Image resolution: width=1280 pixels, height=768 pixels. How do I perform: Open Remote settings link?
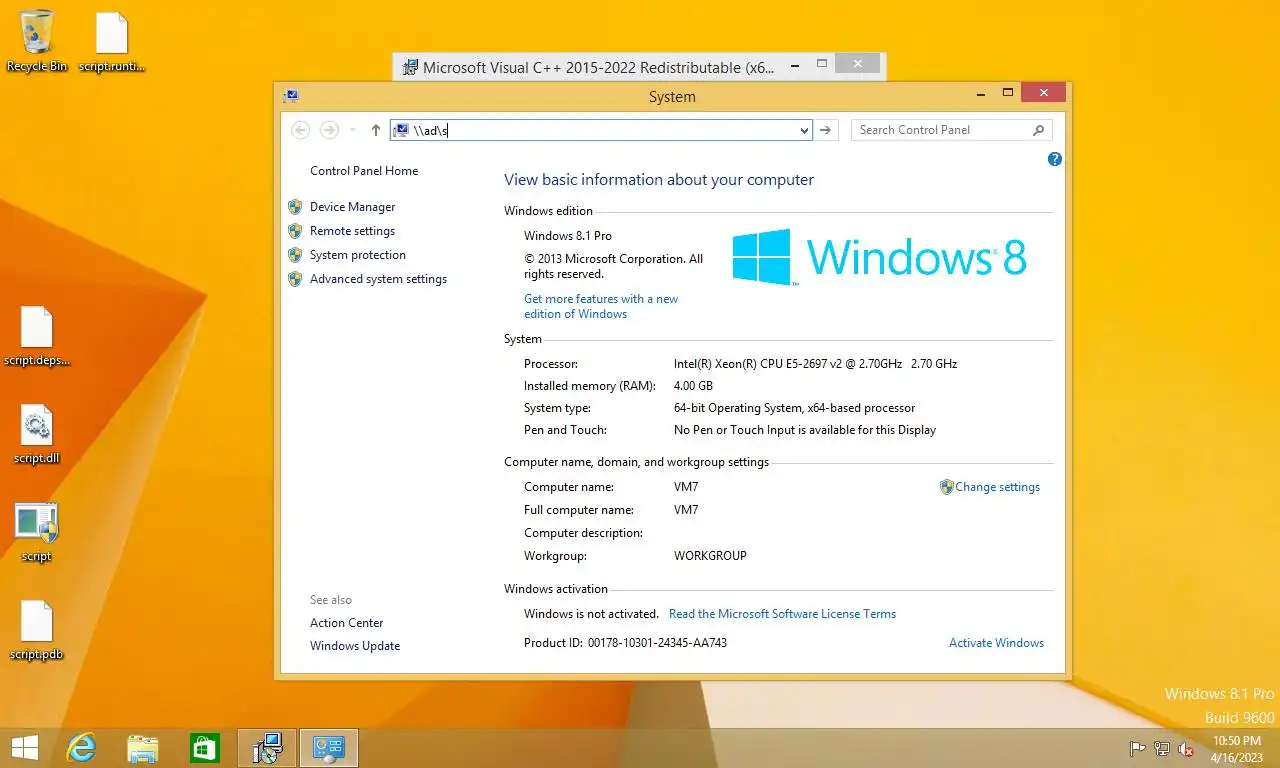point(352,231)
